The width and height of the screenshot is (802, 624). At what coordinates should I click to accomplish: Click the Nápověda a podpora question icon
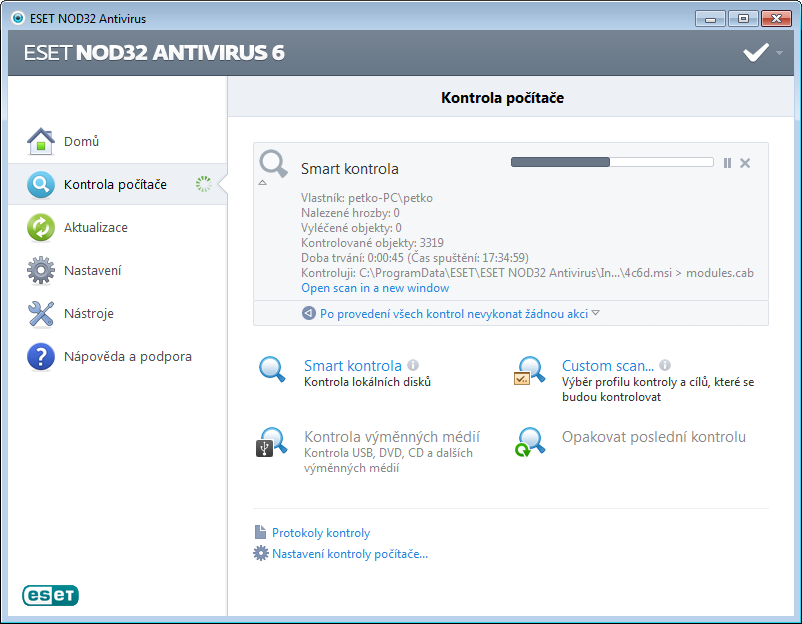click(x=41, y=356)
